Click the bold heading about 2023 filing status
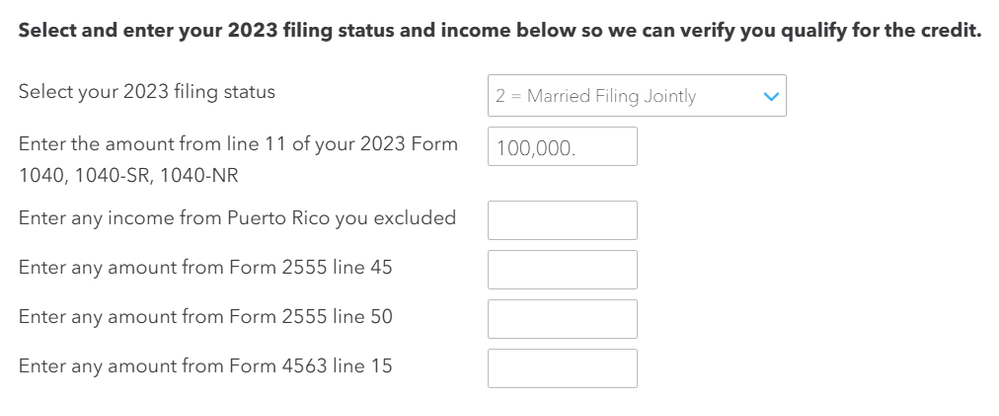The image size is (999, 416). coord(499,30)
